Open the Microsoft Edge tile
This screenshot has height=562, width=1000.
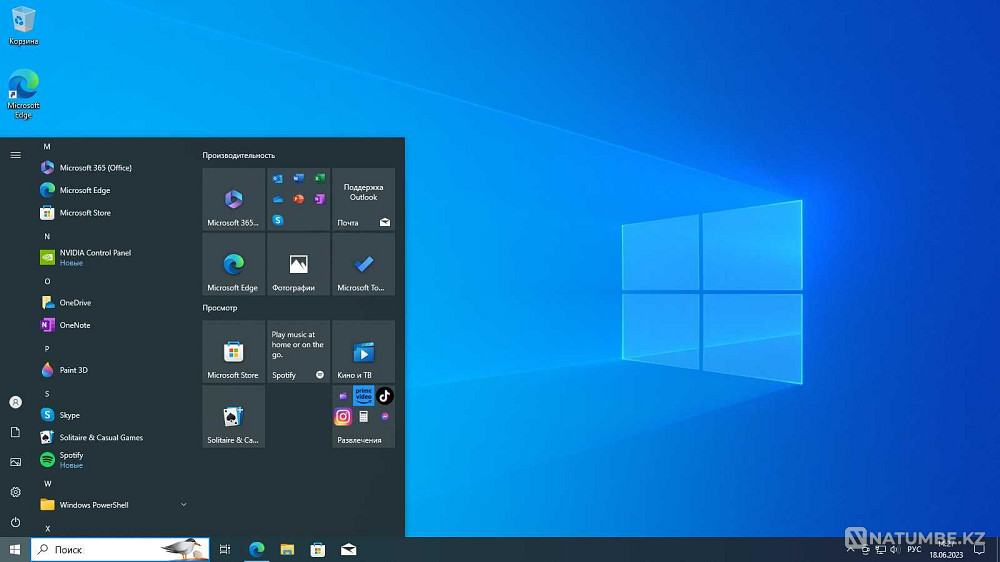click(233, 264)
